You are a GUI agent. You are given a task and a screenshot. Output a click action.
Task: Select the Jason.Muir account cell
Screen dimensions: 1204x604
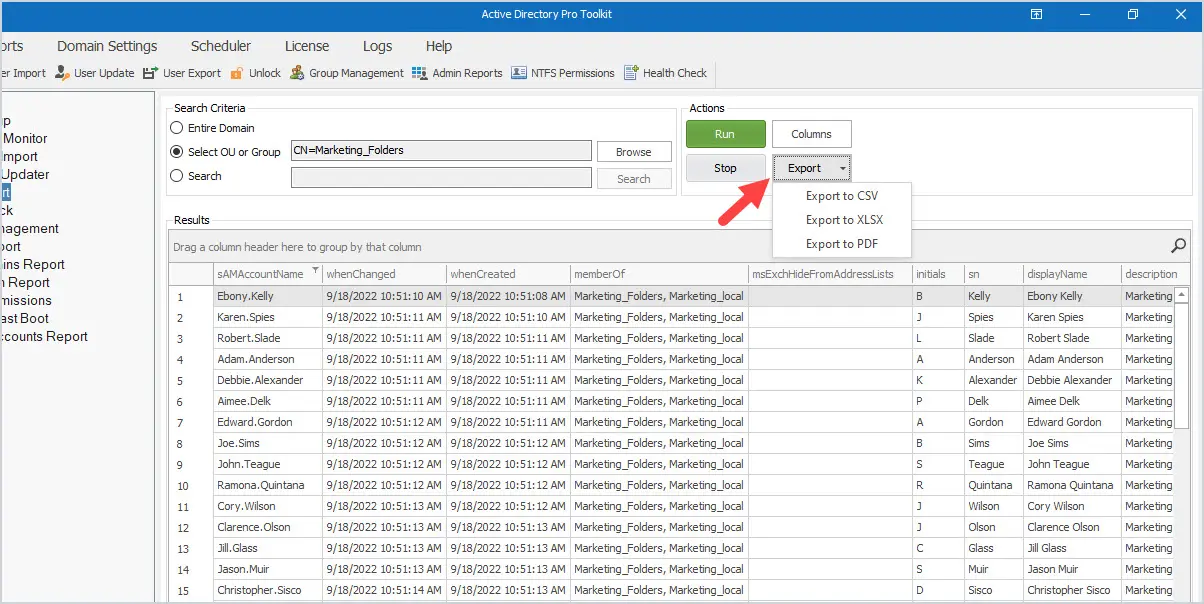coord(267,569)
